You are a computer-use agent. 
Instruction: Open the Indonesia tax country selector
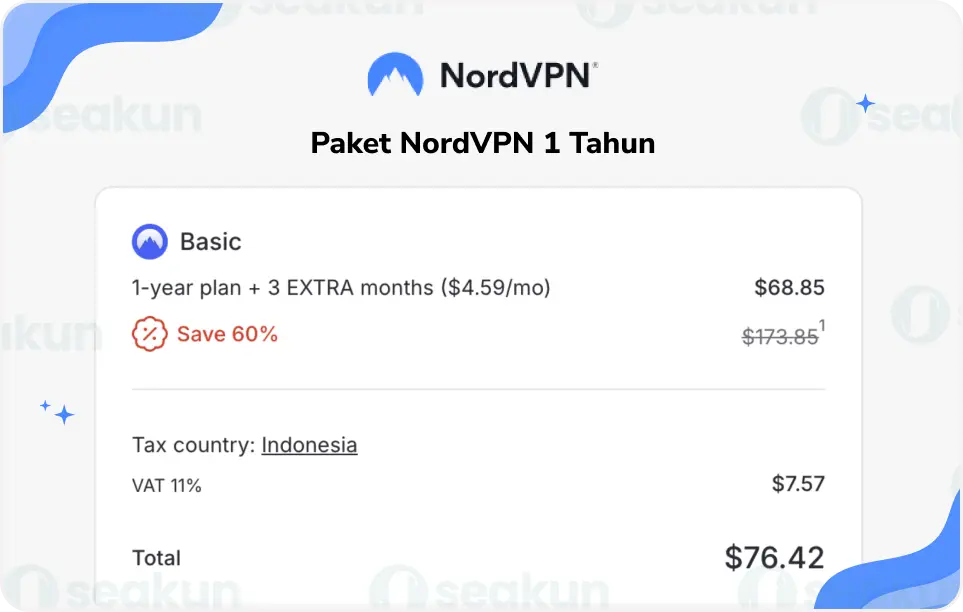tap(309, 445)
